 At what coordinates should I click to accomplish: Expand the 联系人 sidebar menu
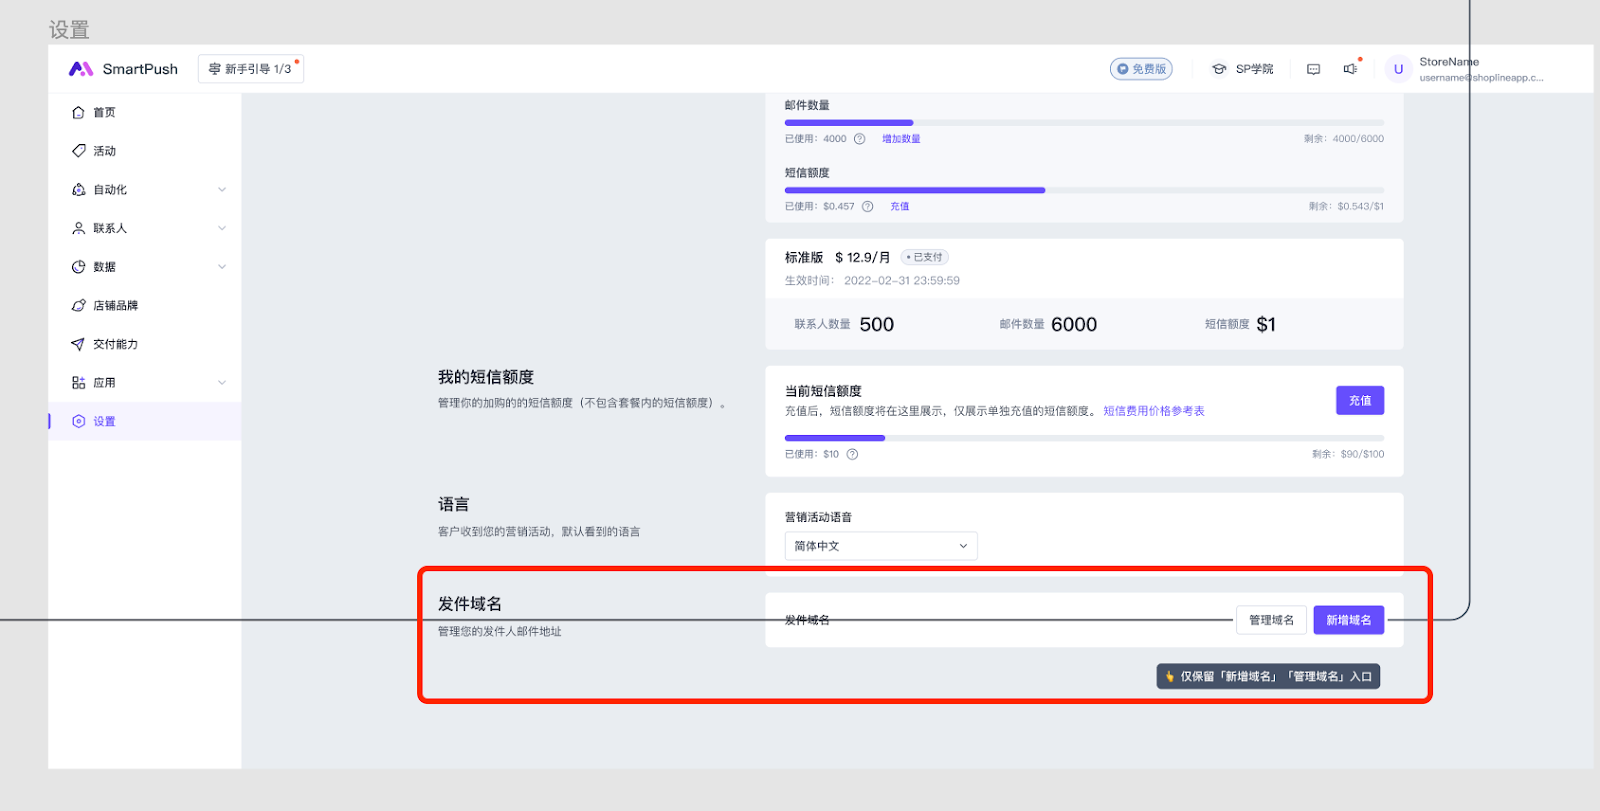coord(222,228)
